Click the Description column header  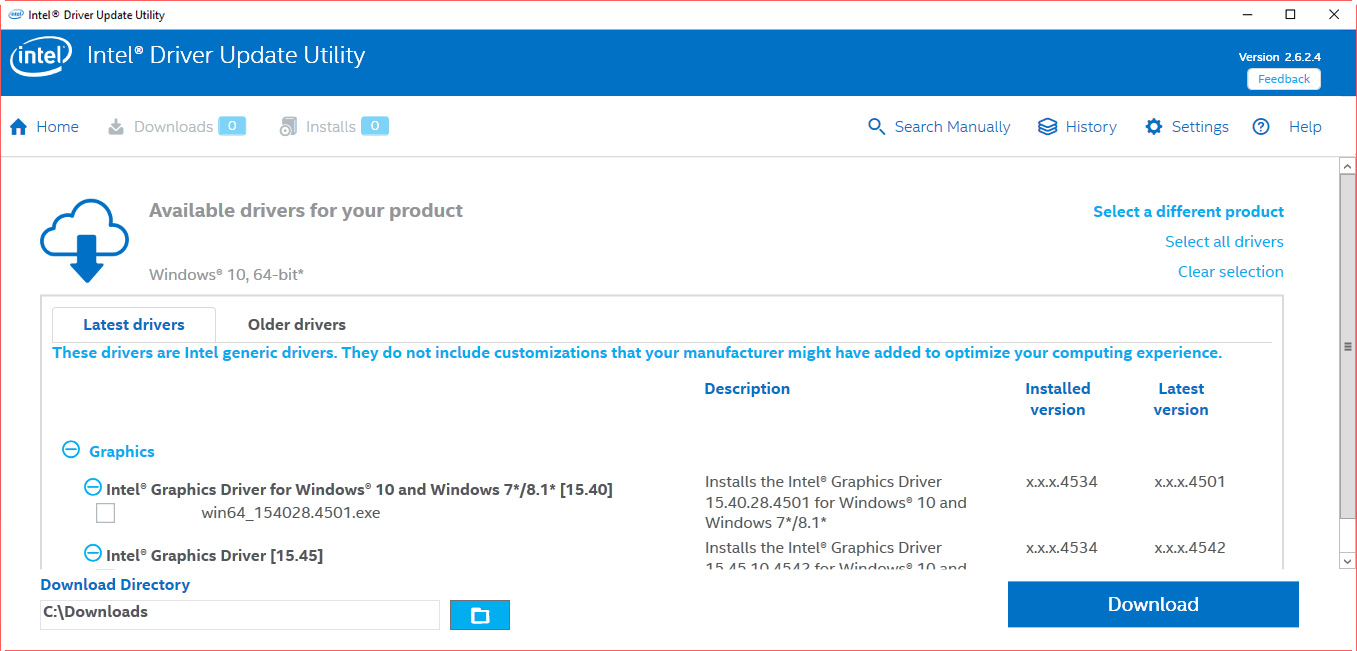tap(747, 389)
